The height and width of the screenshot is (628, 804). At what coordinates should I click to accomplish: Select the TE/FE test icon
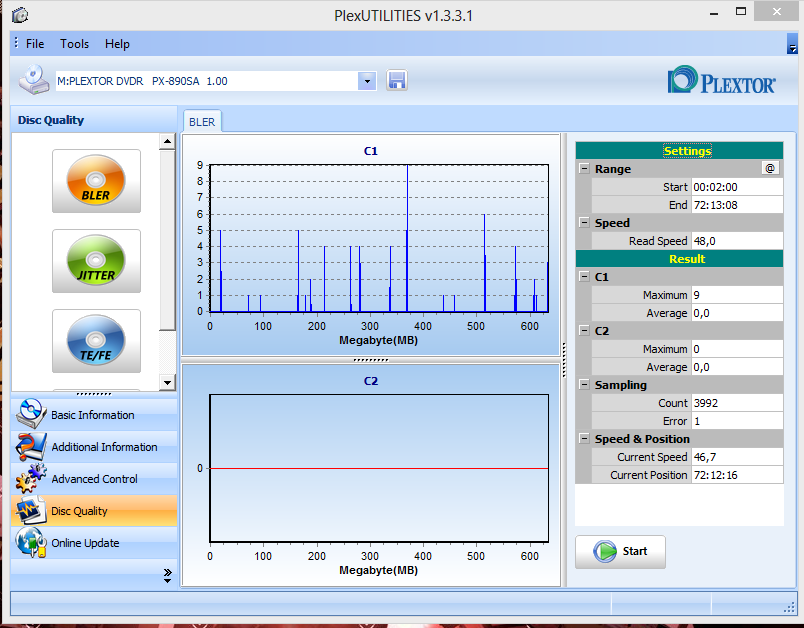(96, 340)
